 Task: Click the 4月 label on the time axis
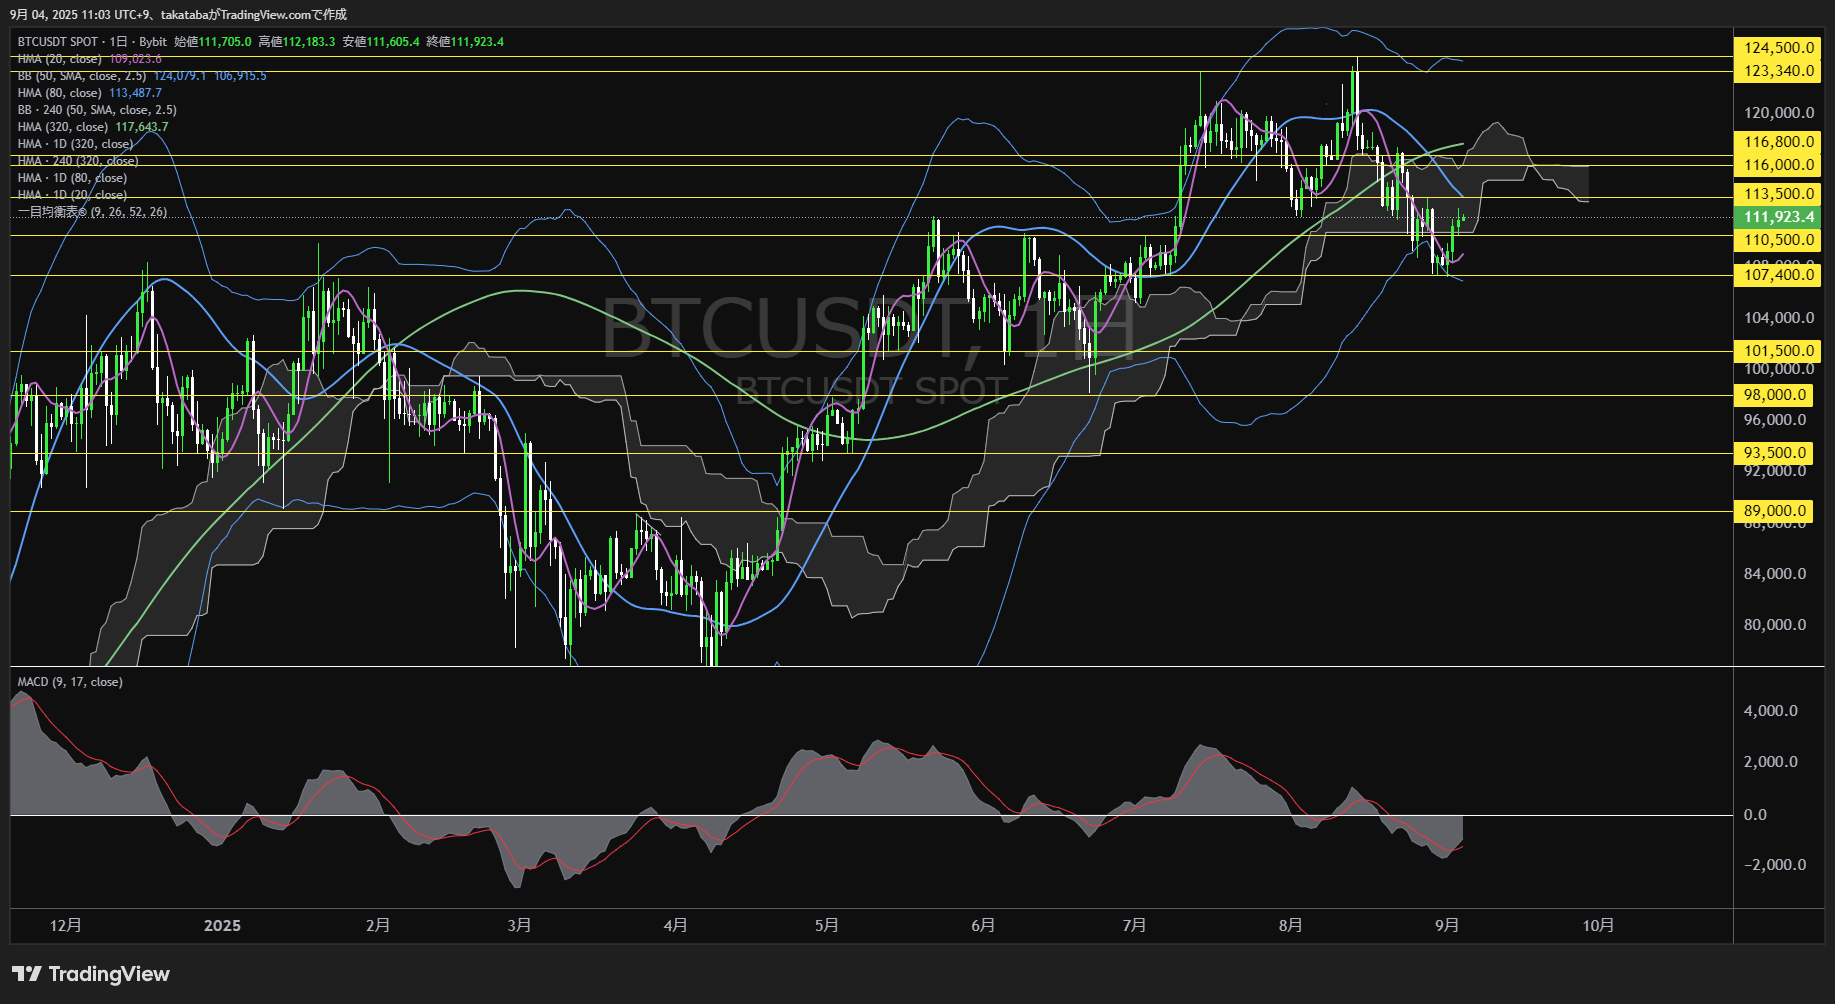coord(675,926)
